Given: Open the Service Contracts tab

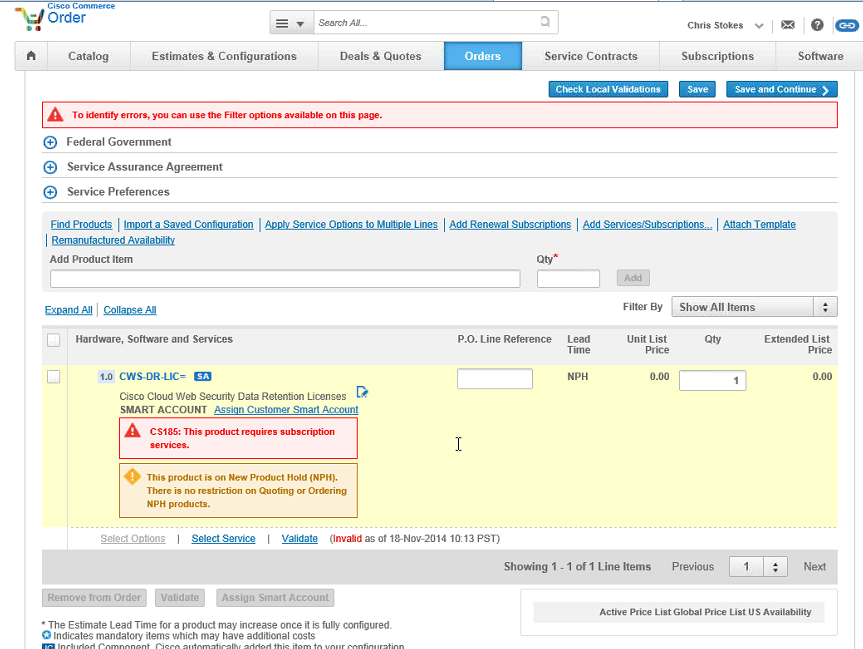Looking at the screenshot, I should click(591, 56).
